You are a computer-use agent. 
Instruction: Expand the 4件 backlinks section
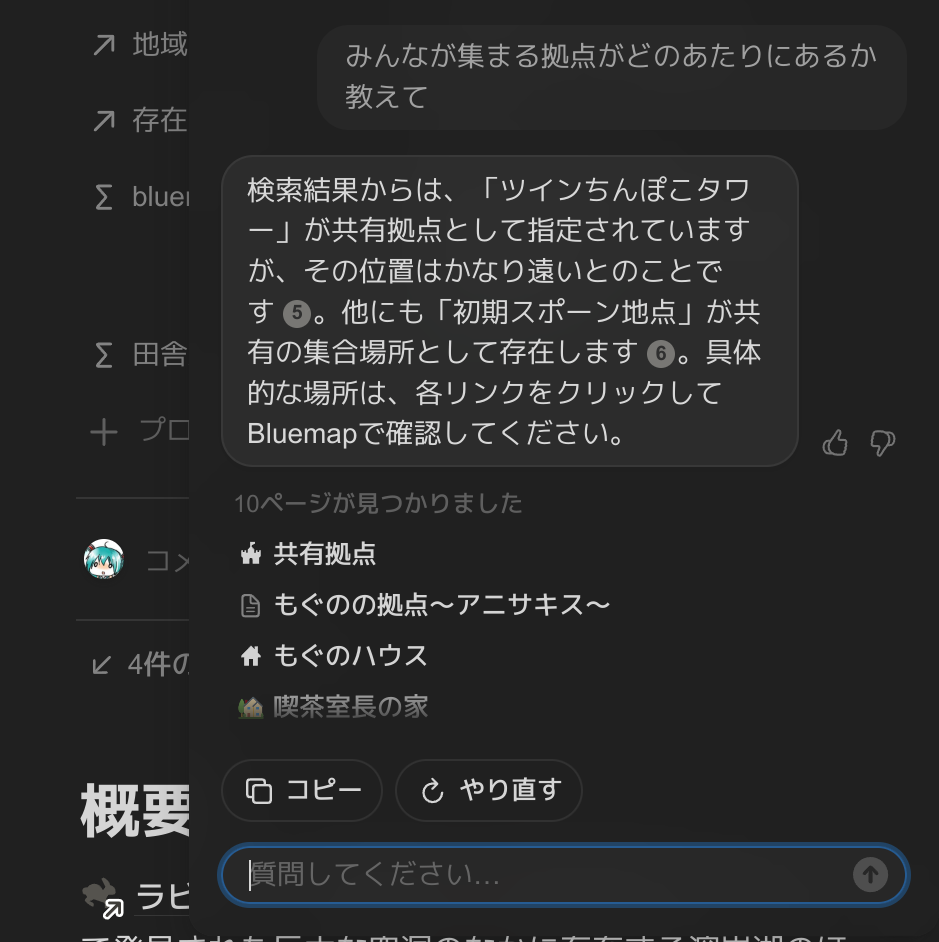coord(140,664)
